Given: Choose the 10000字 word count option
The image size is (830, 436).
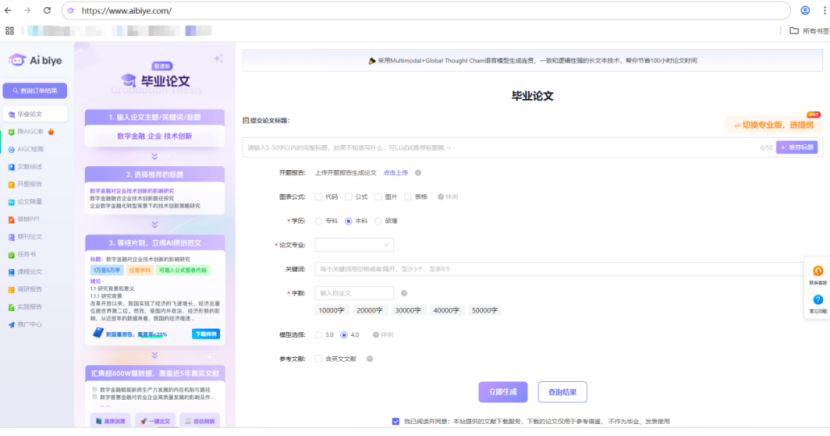Looking at the screenshot, I should [331, 311].
